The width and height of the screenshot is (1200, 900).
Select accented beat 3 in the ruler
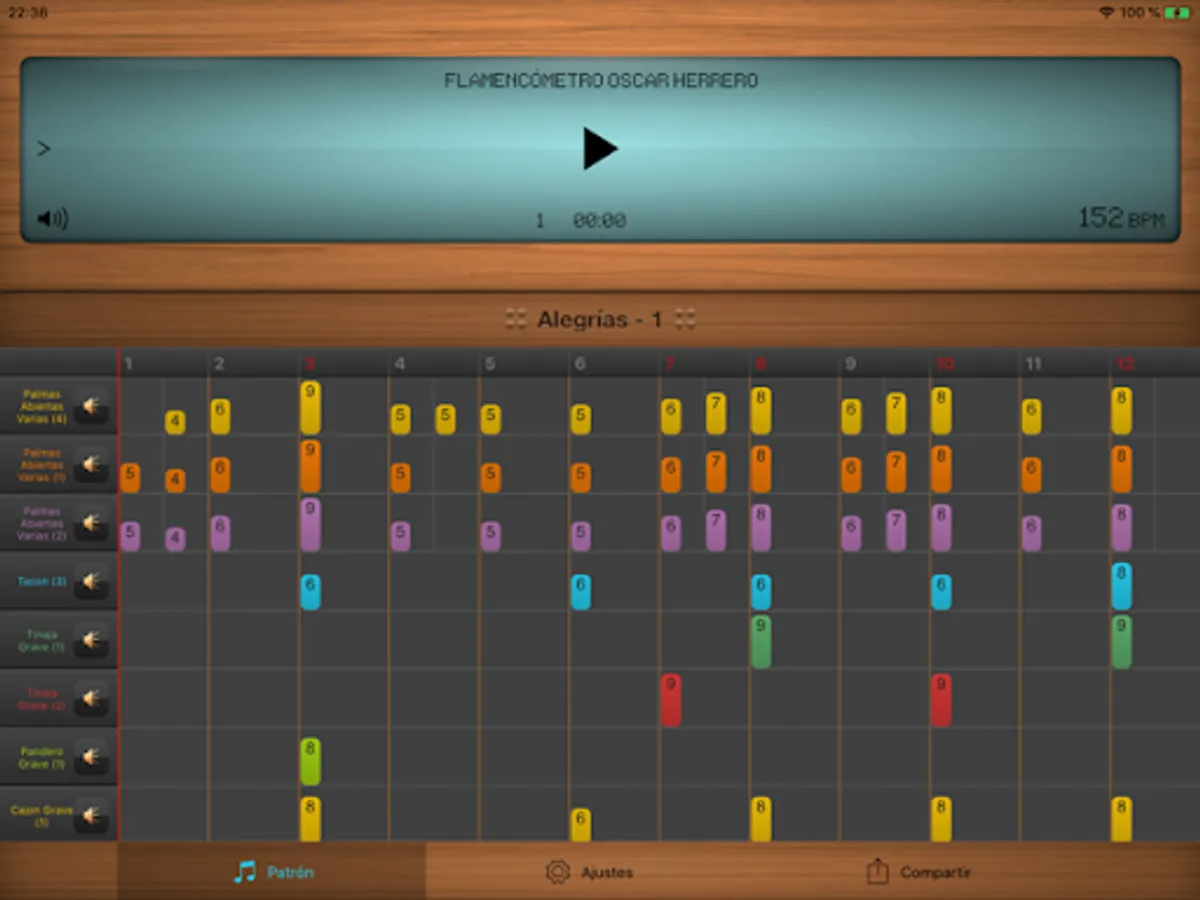tap(310, 364)
